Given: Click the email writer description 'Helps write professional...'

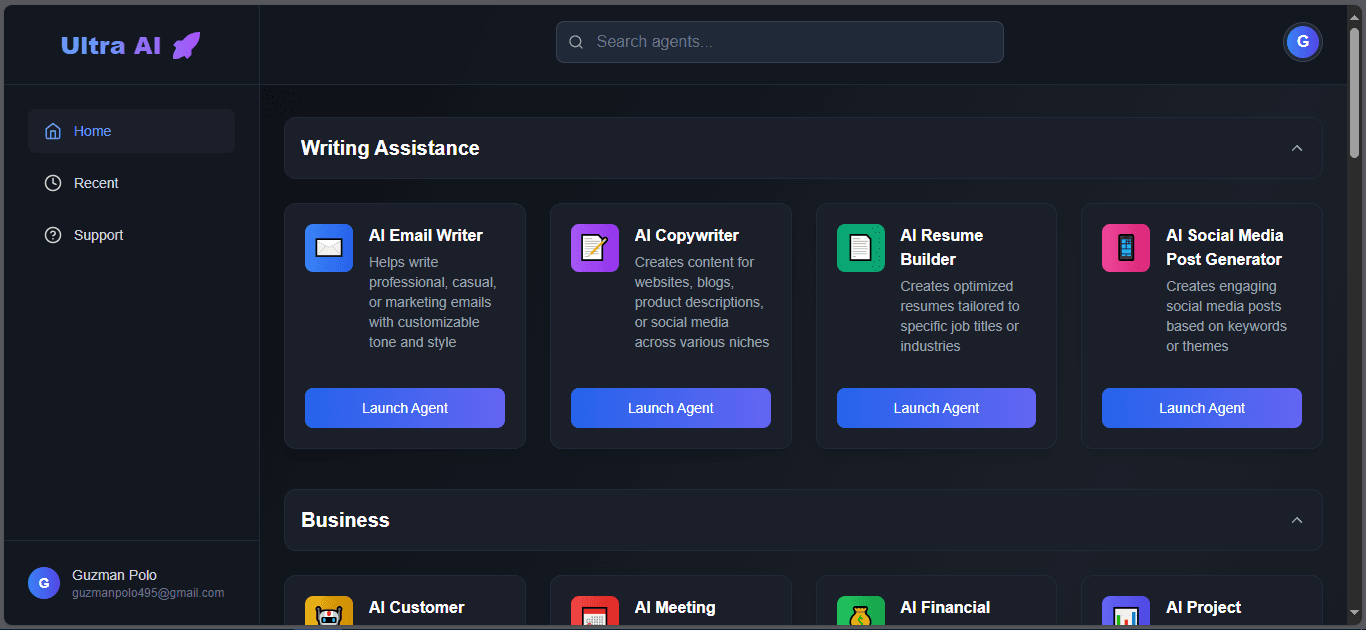Looking at the screenshot, I should point(433,302).
